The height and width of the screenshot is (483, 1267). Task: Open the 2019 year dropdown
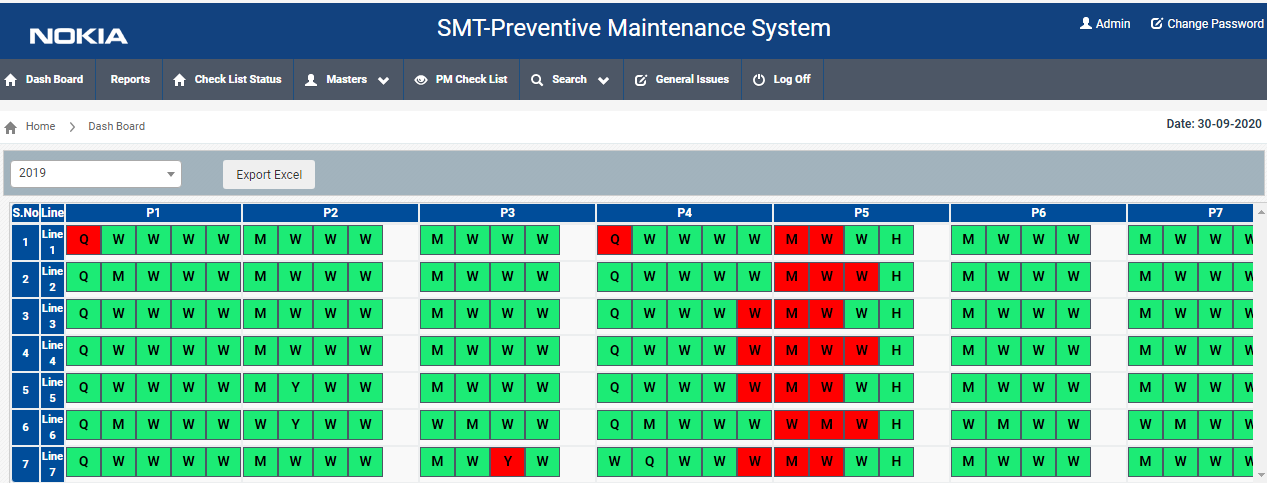96,173
